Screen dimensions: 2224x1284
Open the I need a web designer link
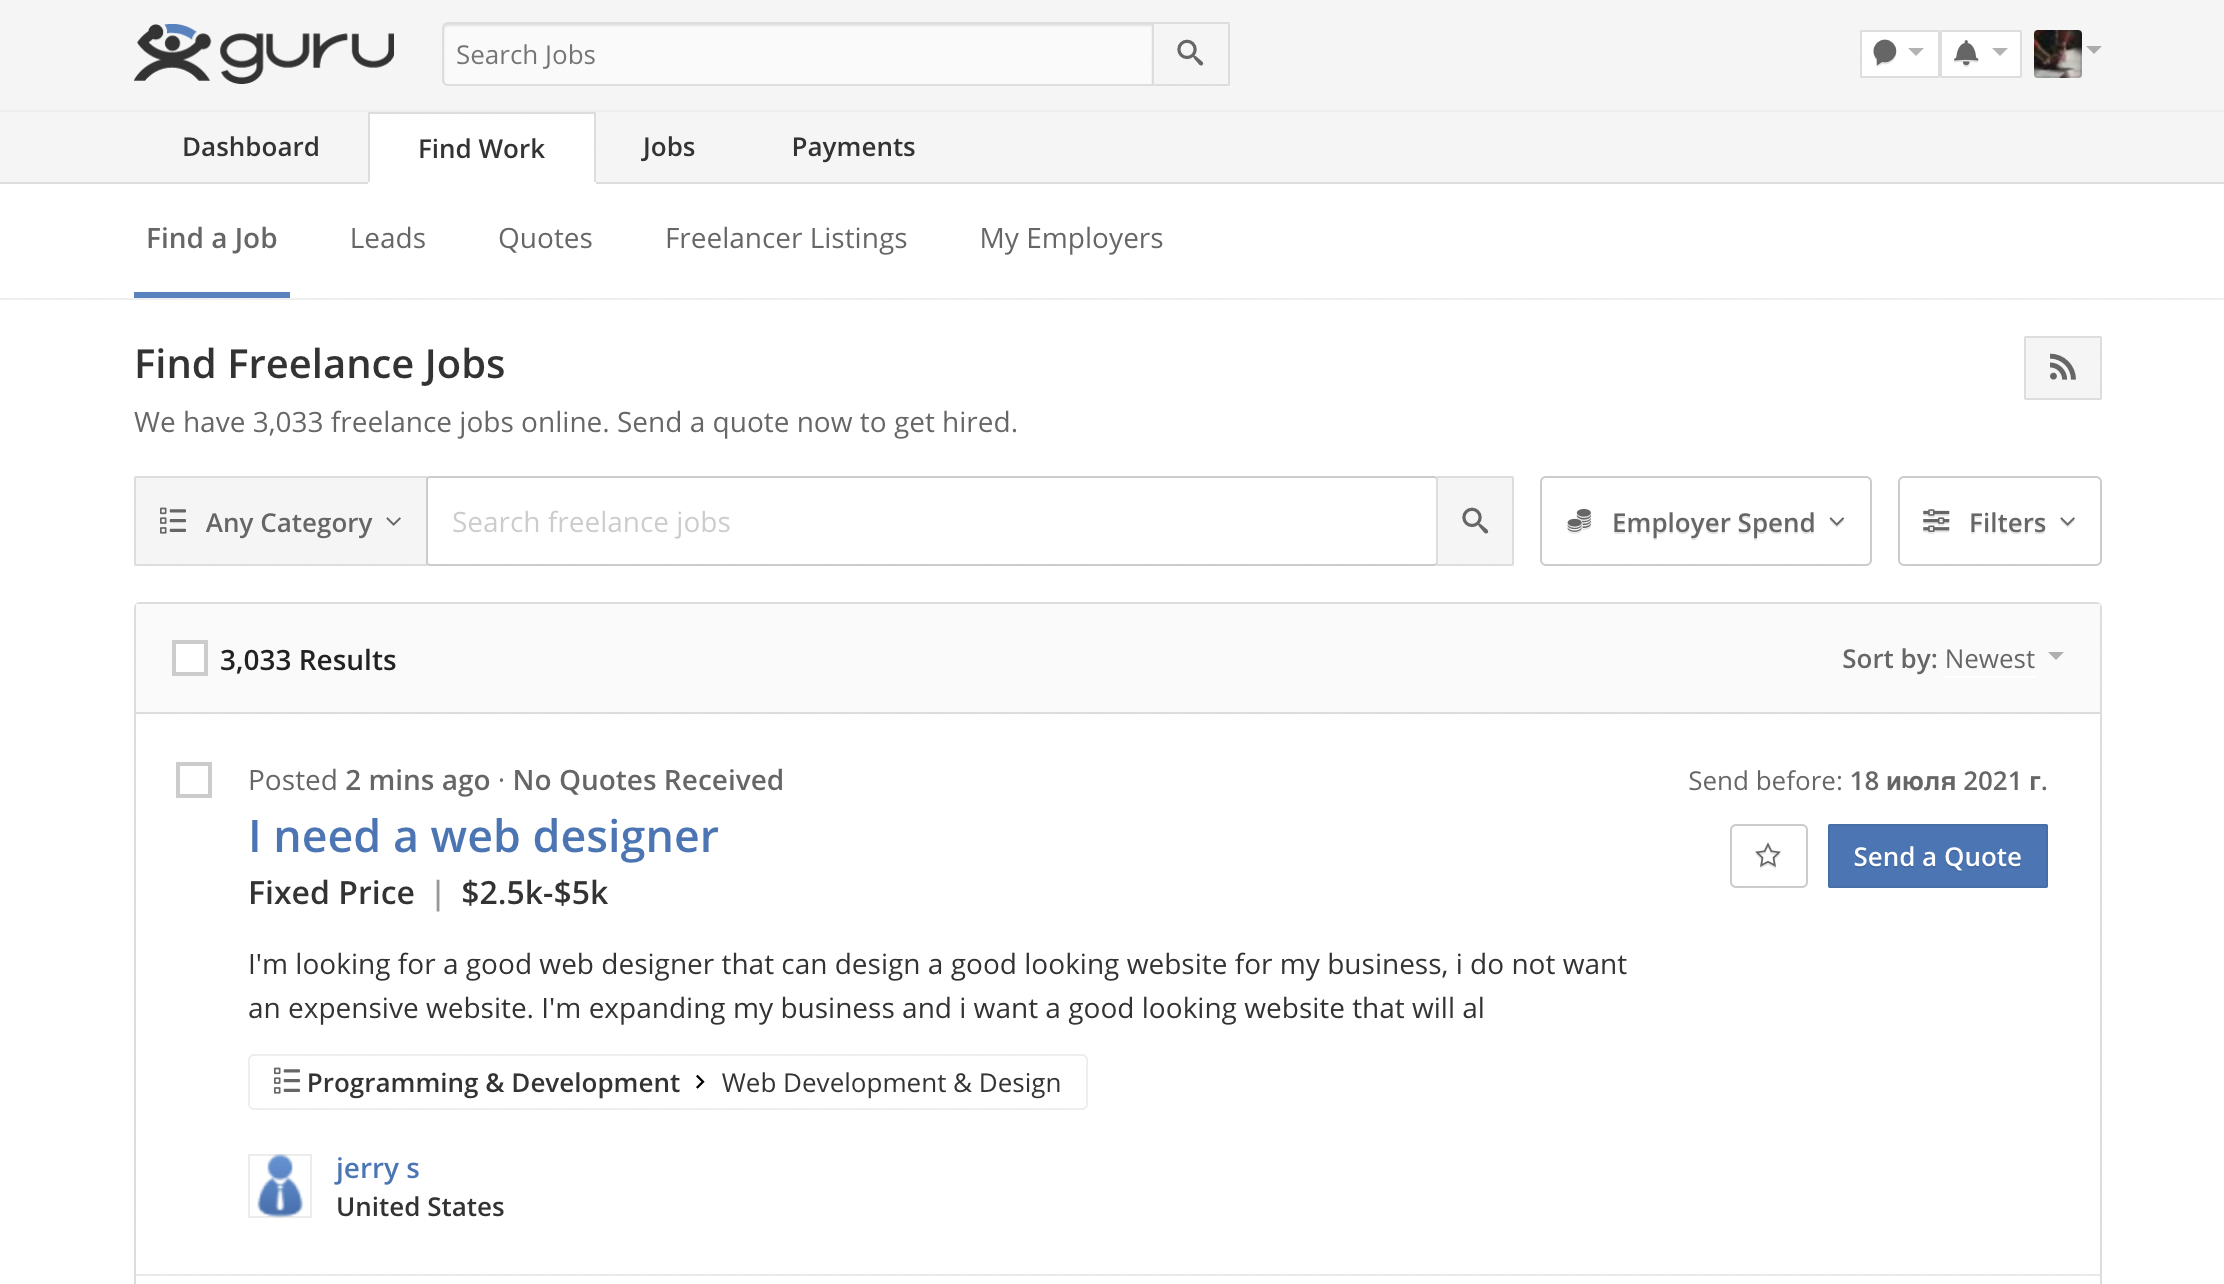[x=483, y=836]
